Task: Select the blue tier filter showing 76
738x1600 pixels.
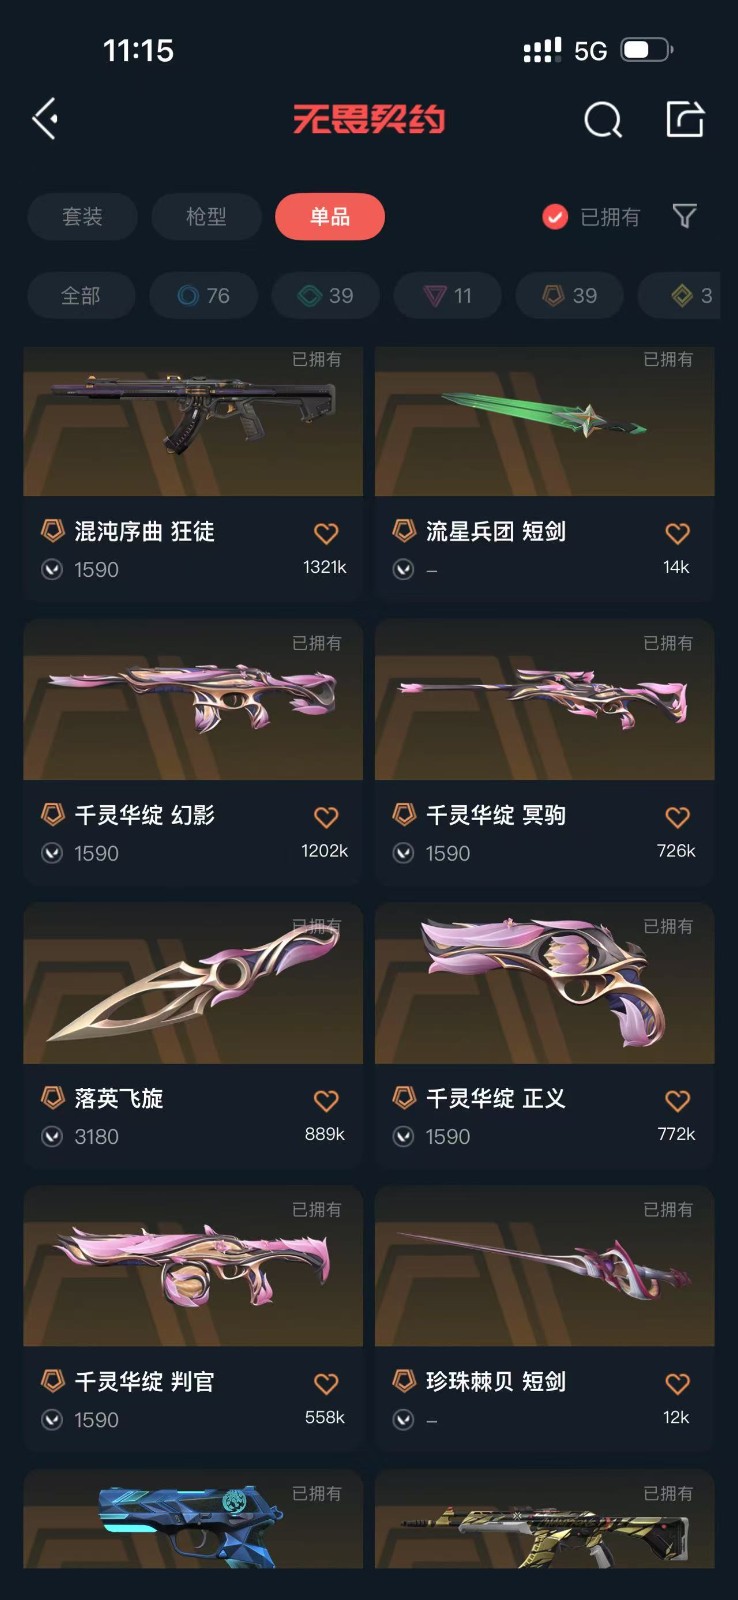Action: [204, 296]
